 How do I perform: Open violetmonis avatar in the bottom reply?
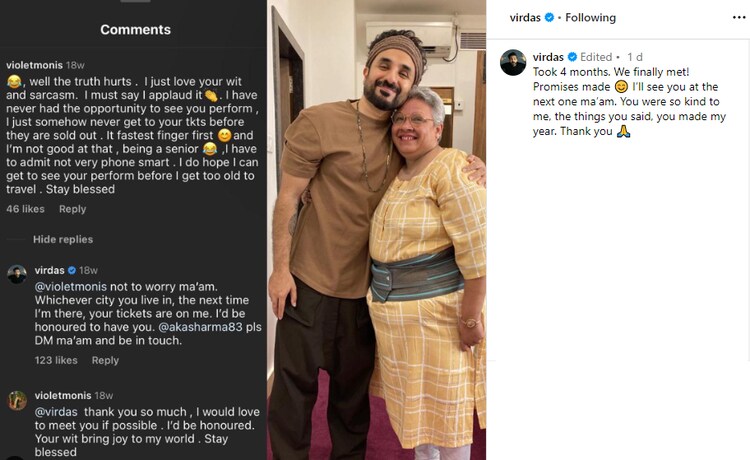[x=17, y=400]
